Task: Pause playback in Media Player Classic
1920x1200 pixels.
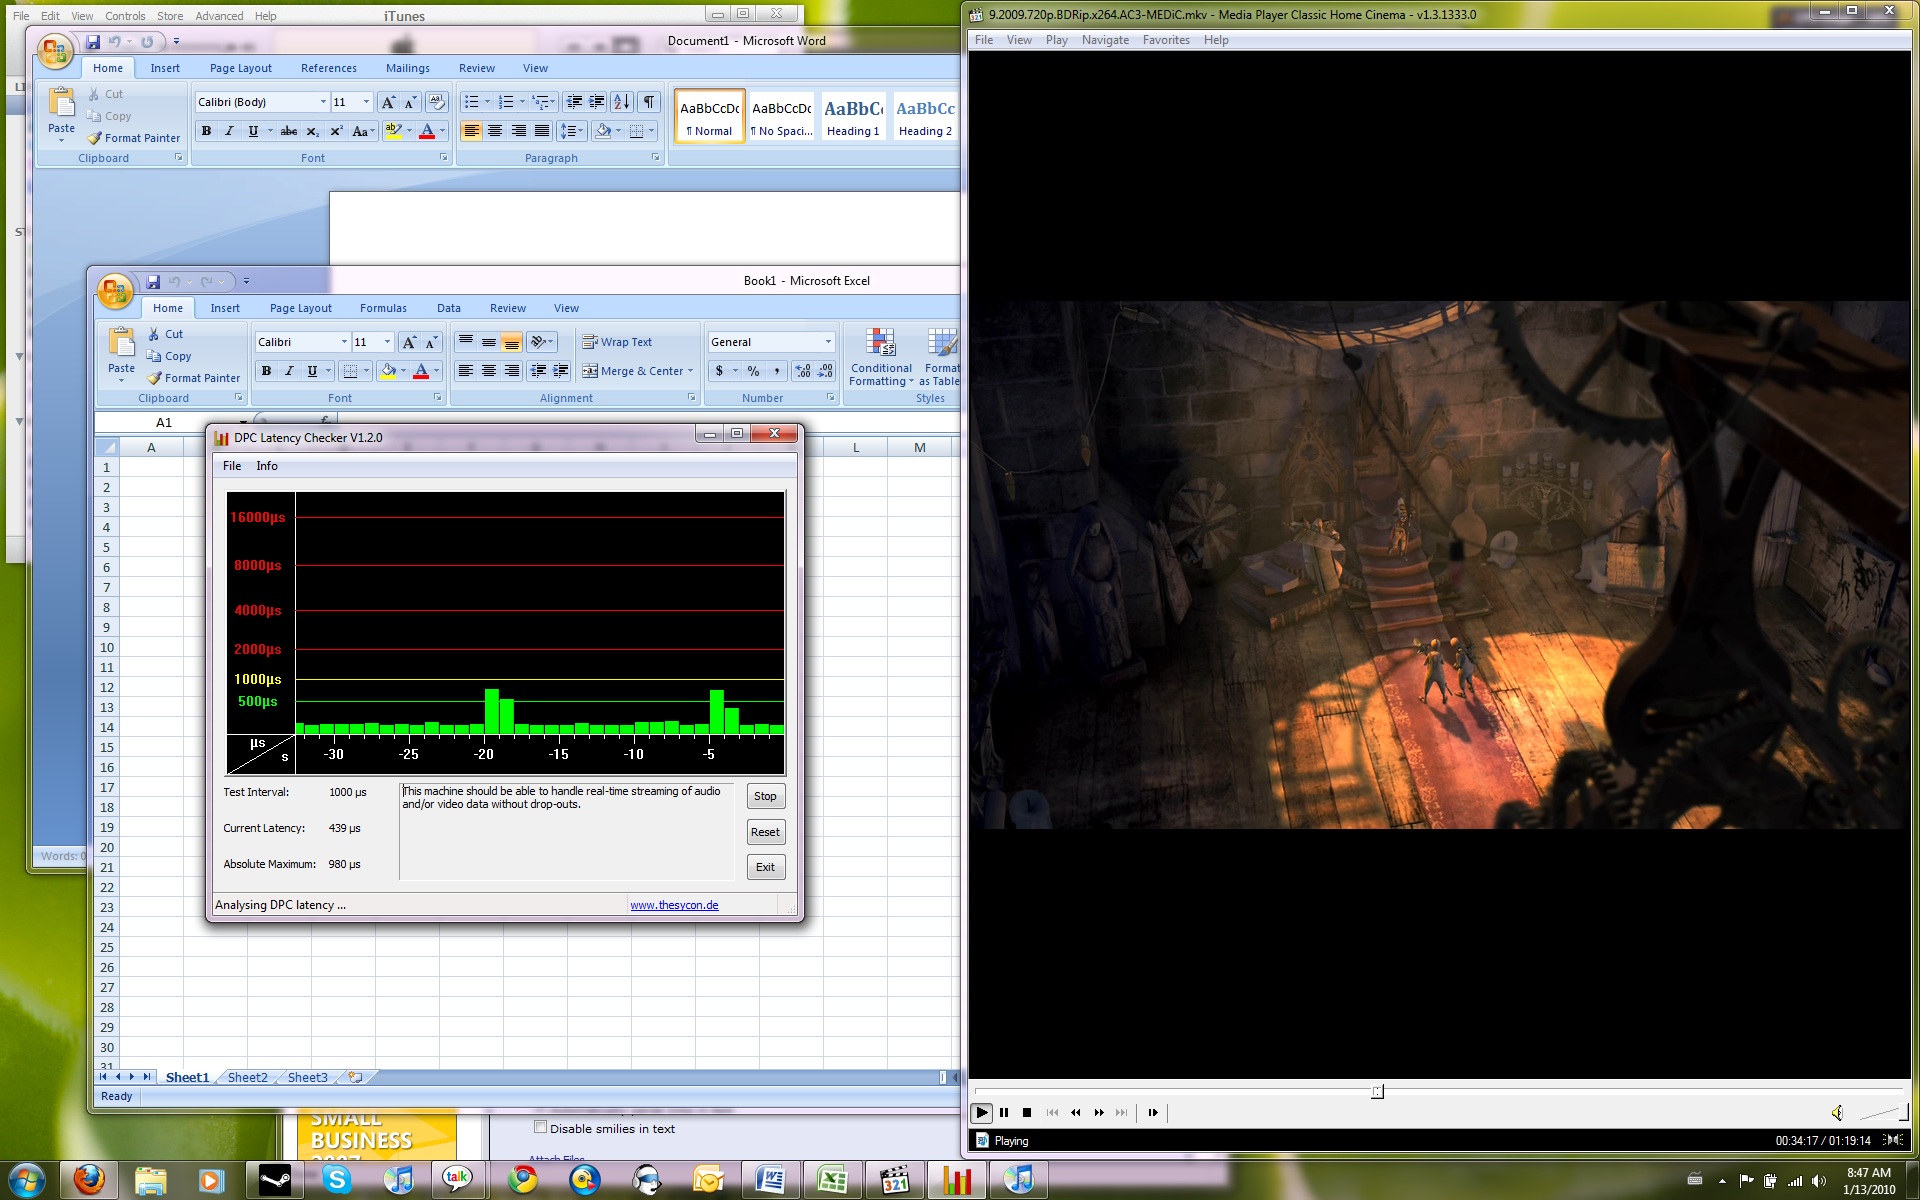Action: (1004, 1112)
